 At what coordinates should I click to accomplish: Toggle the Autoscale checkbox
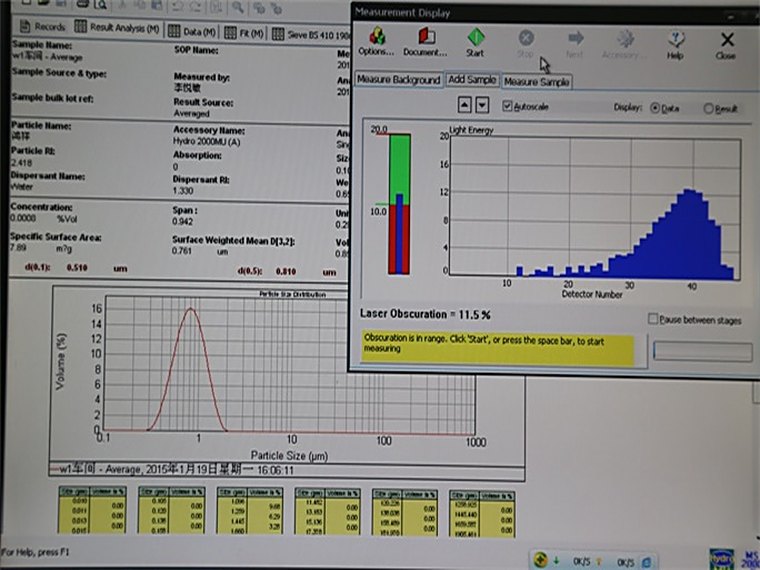coord(507,106)
